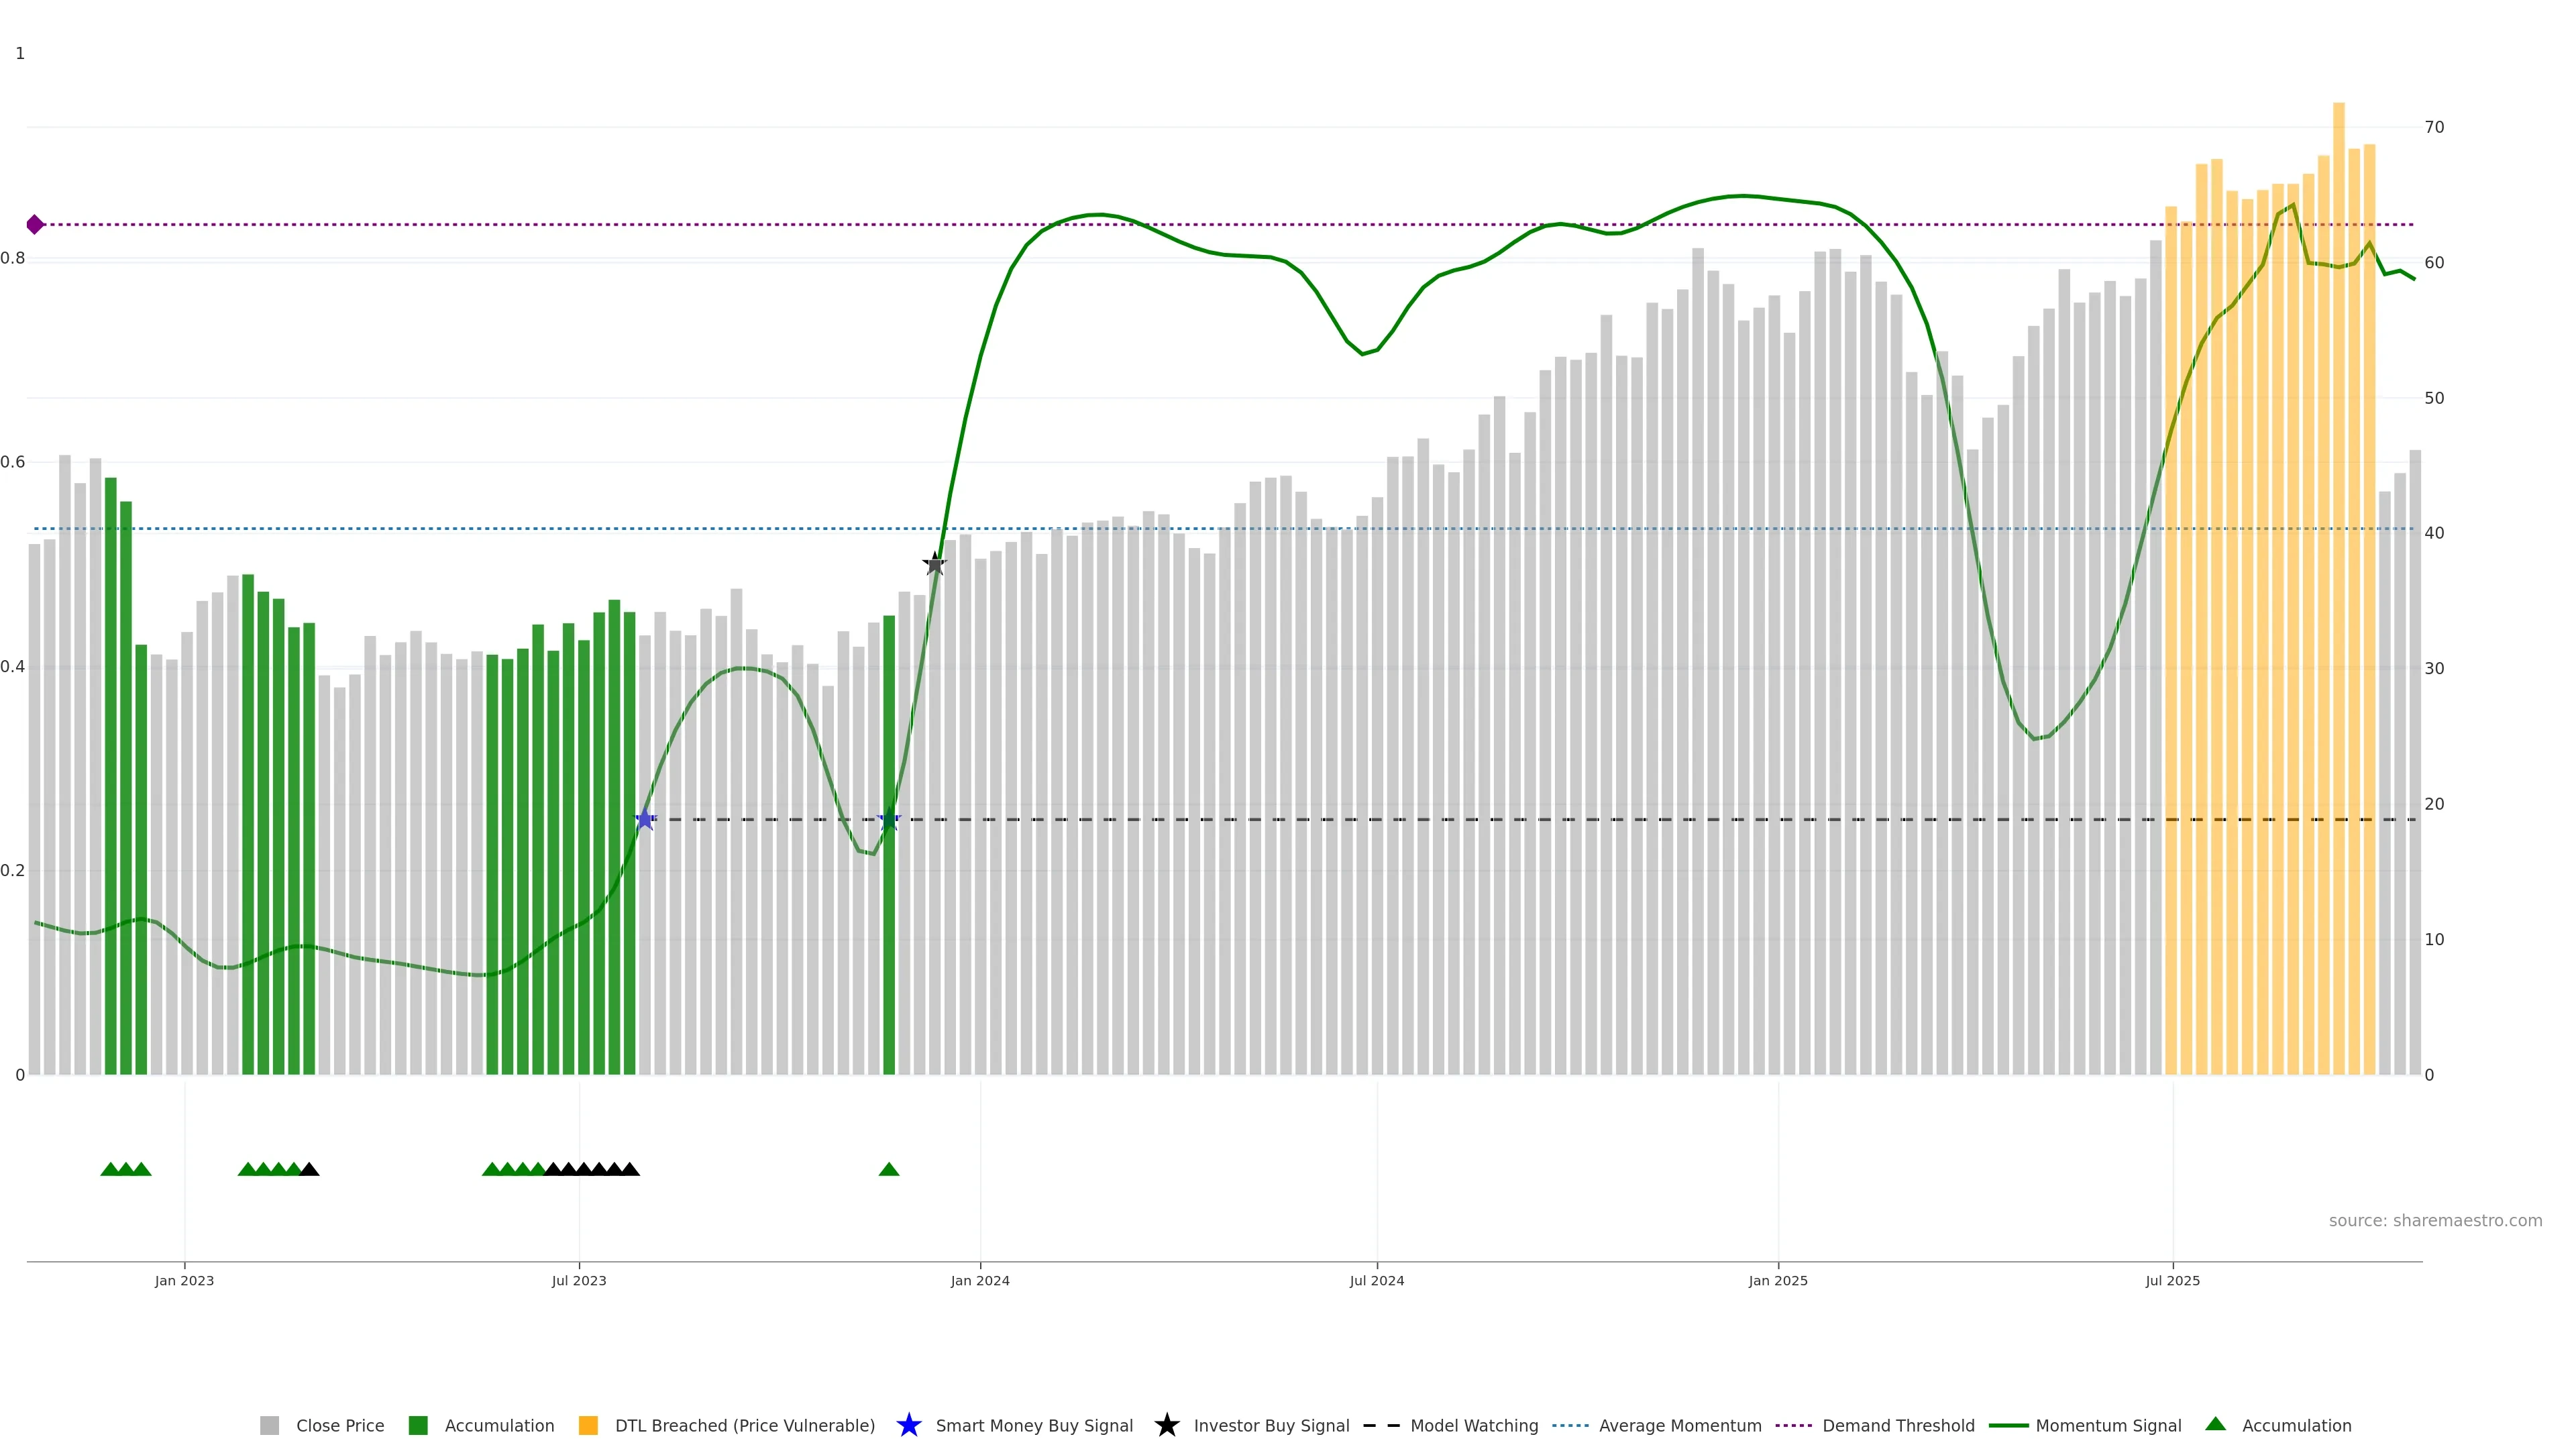
Task: Hide the Average Momentum series in legend
Action: point(1679,1426)
